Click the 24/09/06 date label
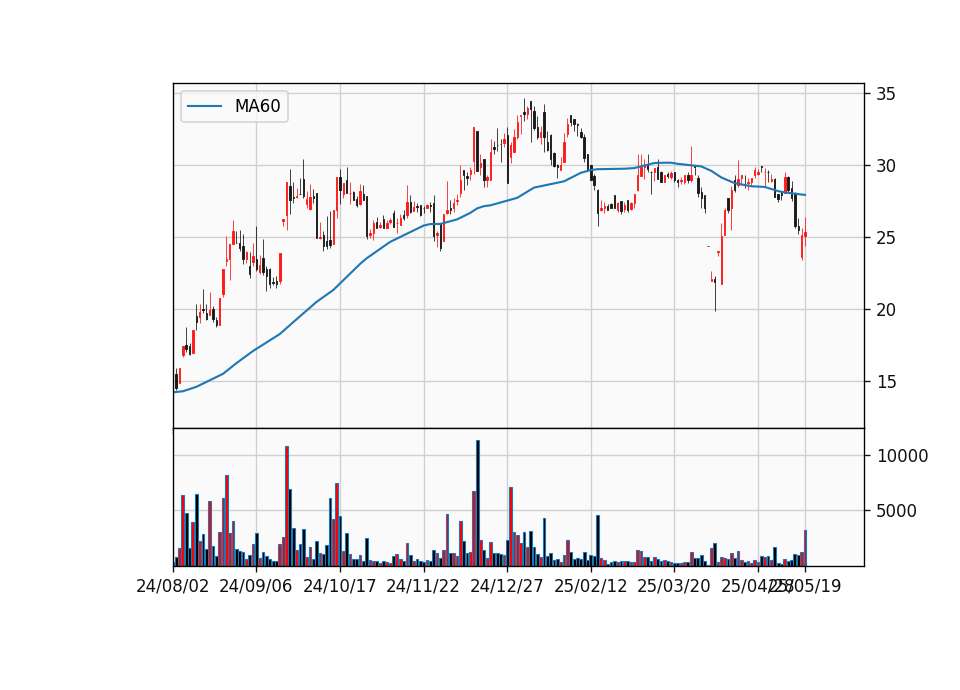 (x=255, y=586)
